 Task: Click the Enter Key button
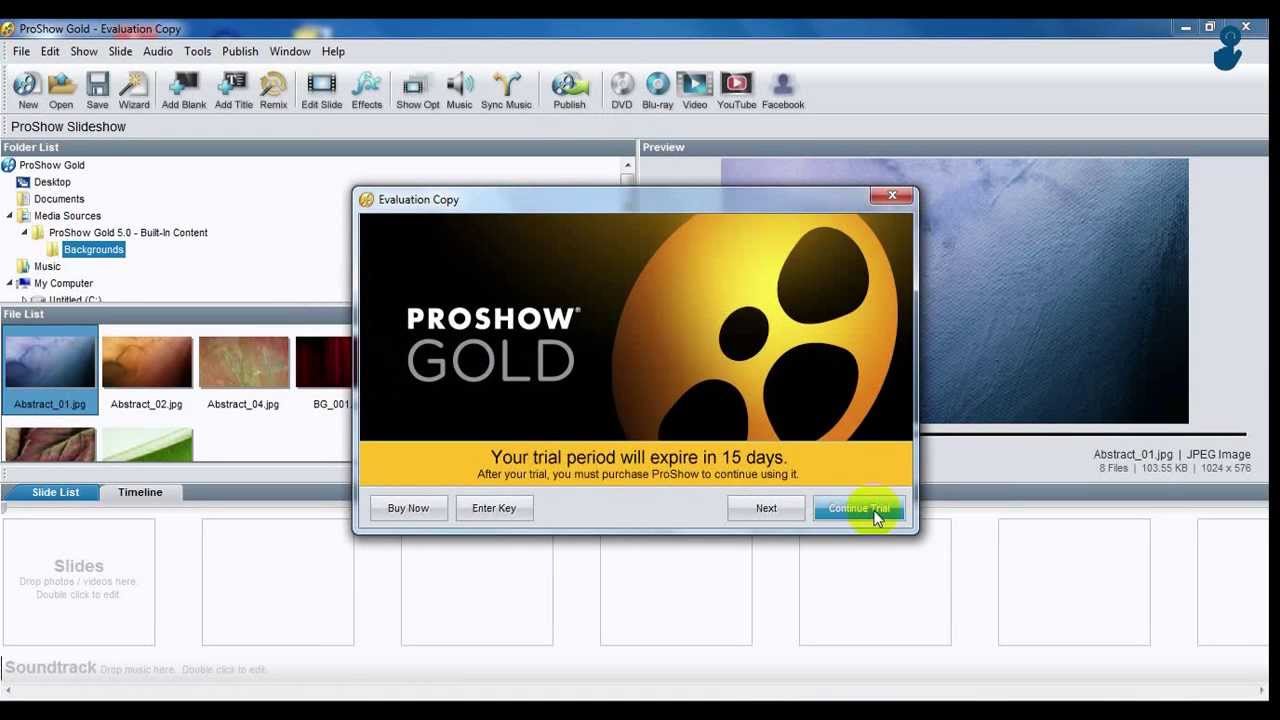point(494,508)
